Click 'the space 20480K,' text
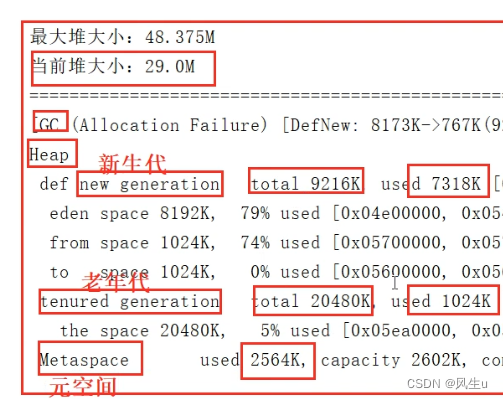 tap(143, 331)
